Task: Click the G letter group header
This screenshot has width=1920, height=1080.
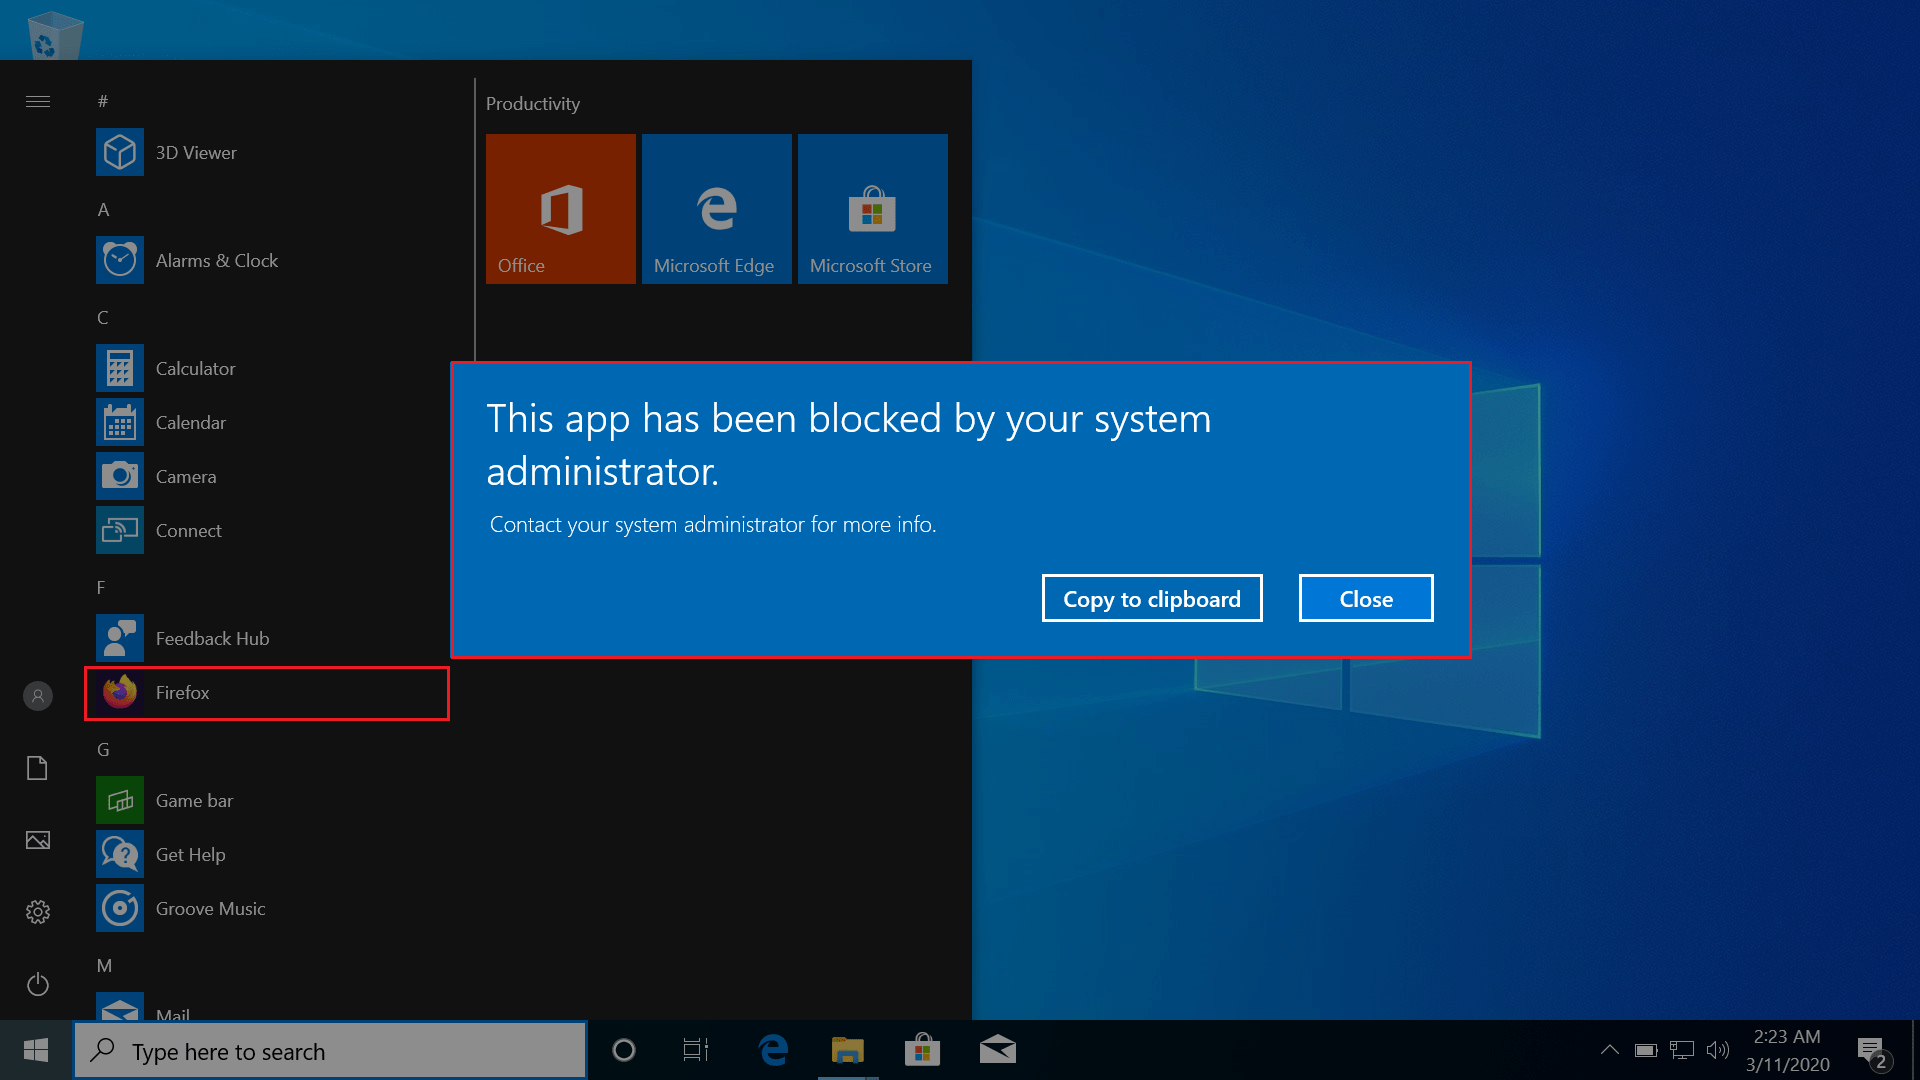Action: pos(103,749)
